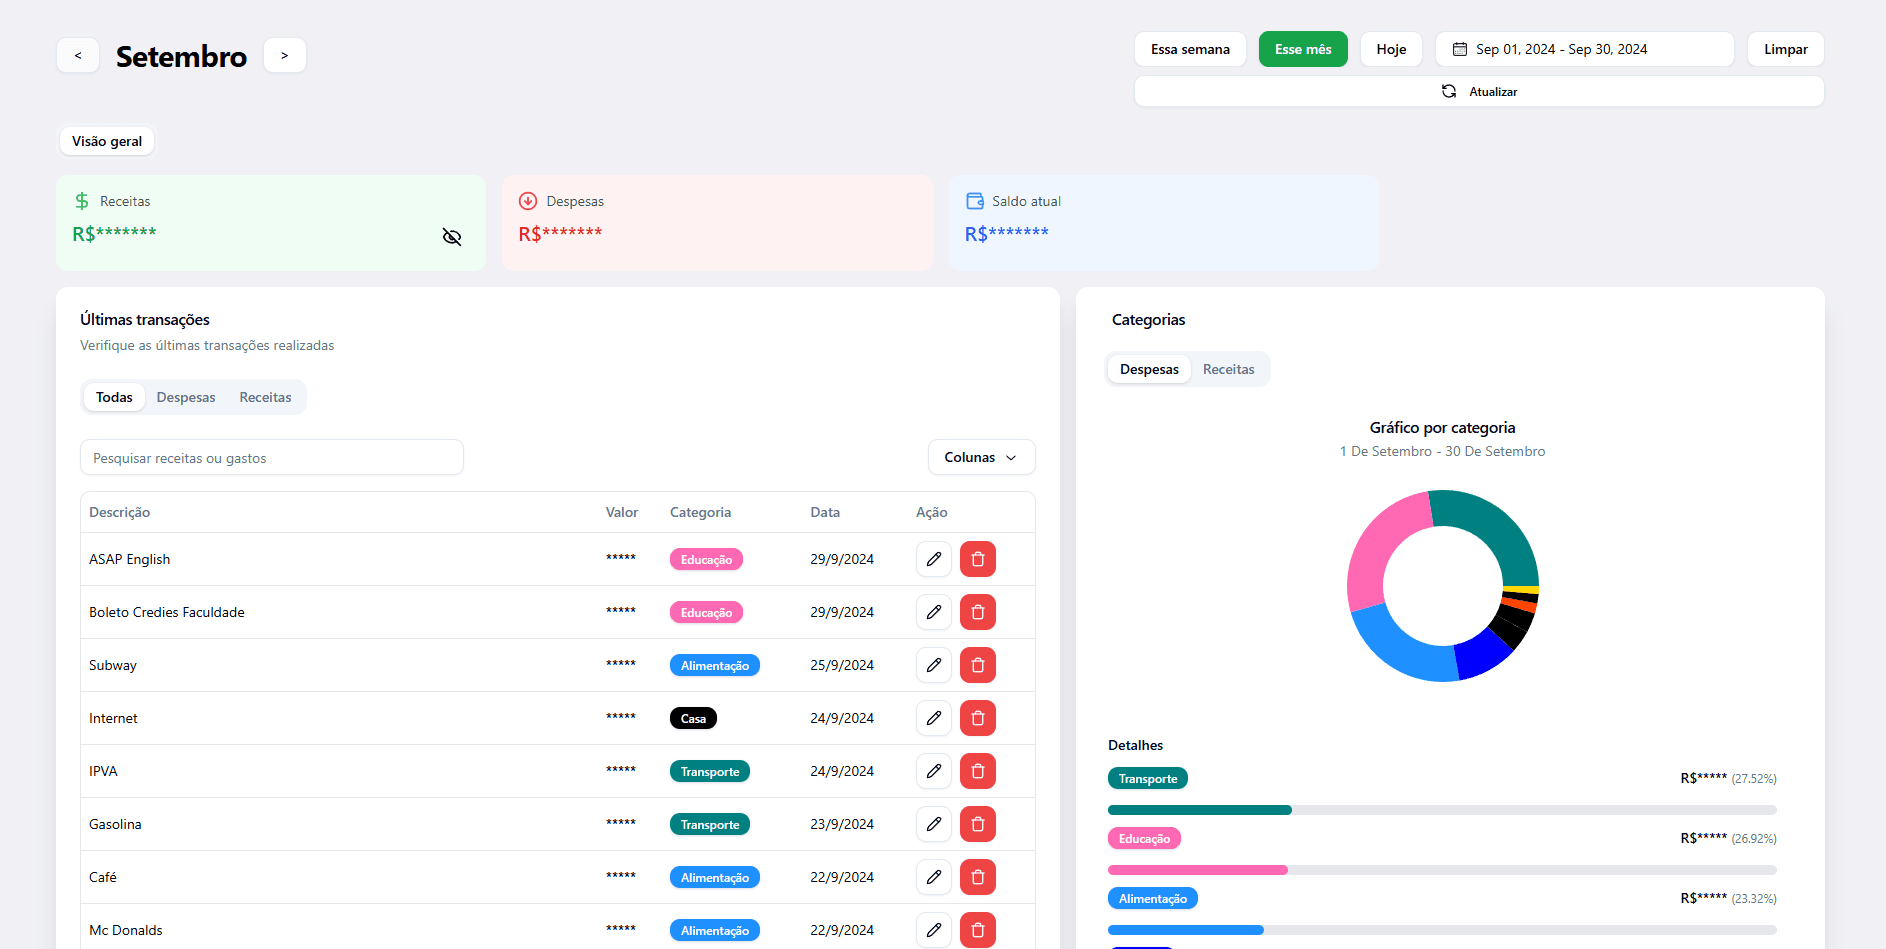Filter to Hoje

tap(1391, 49)
